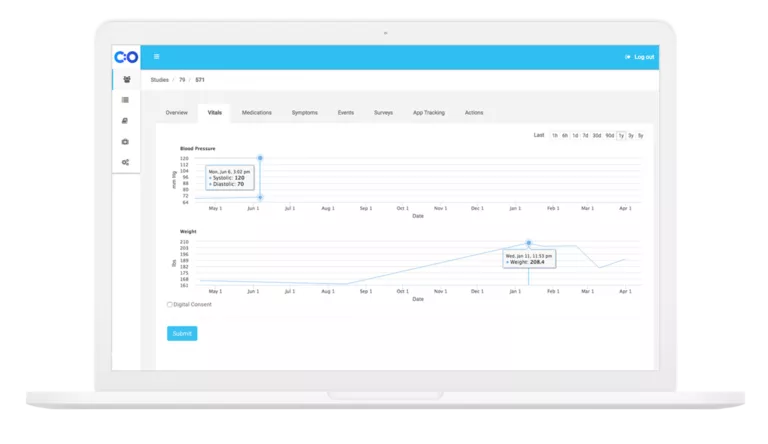Select the 7d time range option
This screenshot has width=768, height=444.
click(x=585, y=136)
